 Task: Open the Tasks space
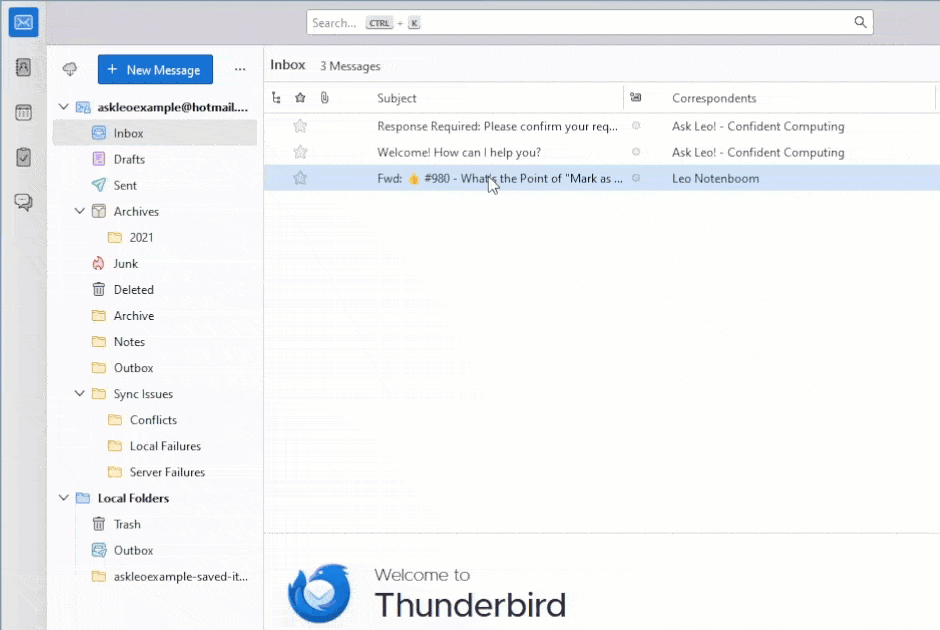click(x=23, y=157)
